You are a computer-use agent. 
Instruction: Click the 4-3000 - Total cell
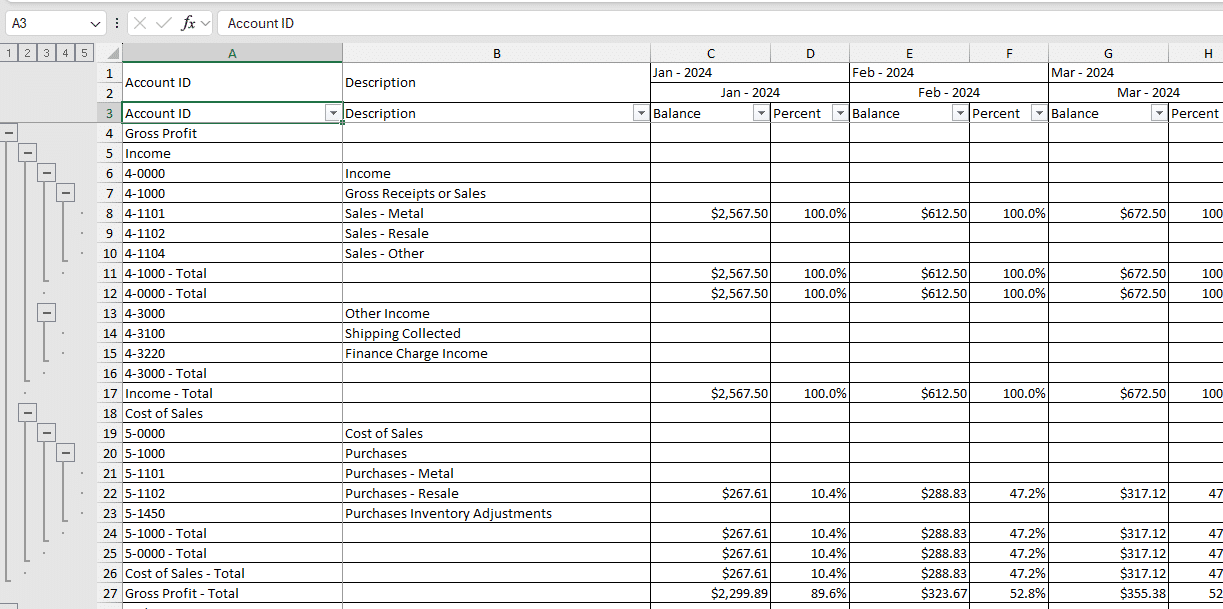pyautogui.click(x=232, y=373)
